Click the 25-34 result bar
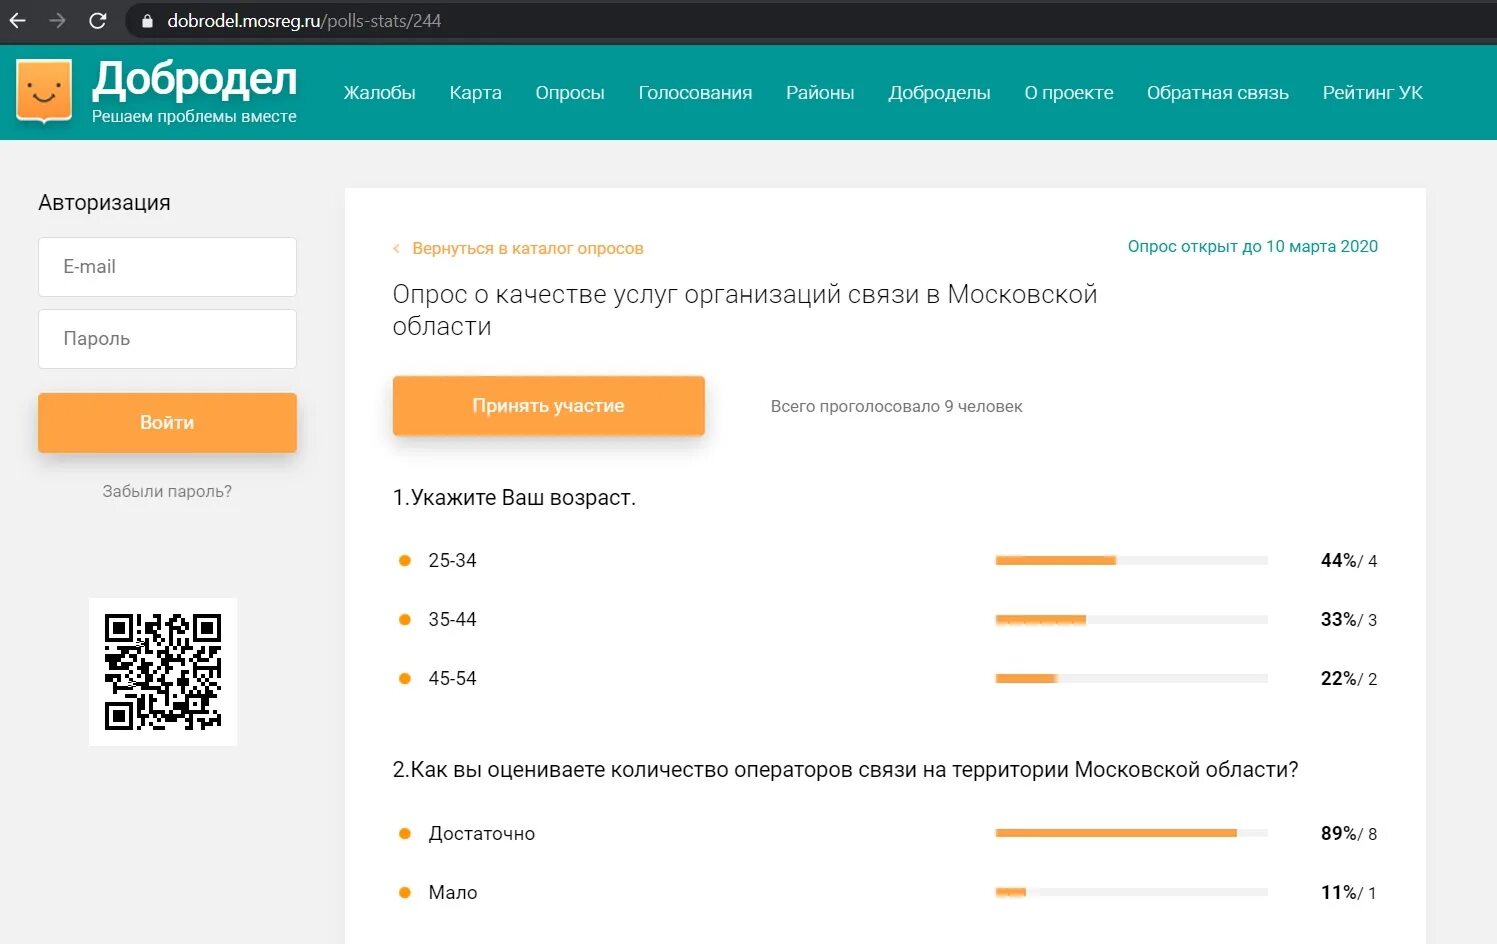1497x944 pixels. click(1131, 560)
